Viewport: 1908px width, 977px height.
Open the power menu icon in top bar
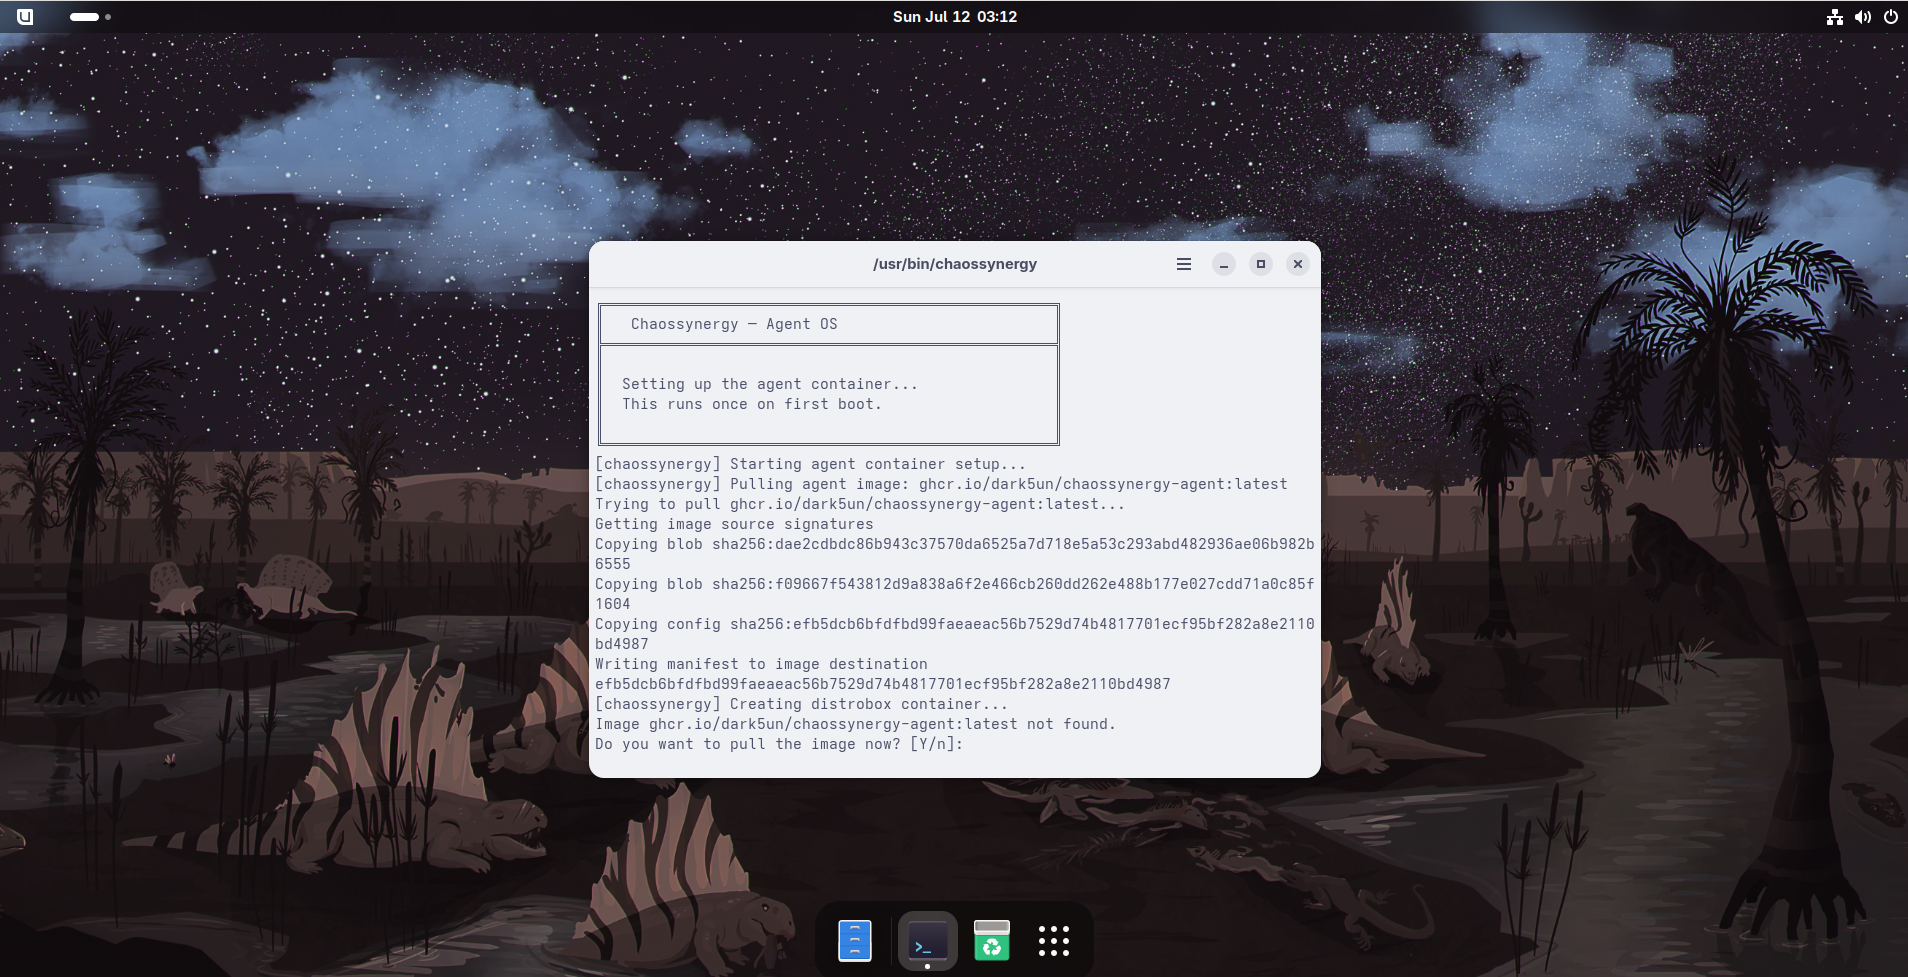(x=1891, y=17)
